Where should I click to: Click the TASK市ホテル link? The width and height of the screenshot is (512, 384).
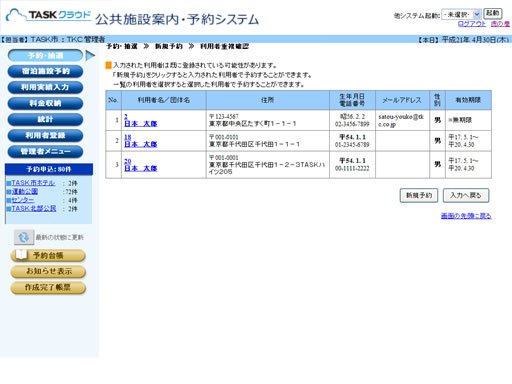click(33, 183)
